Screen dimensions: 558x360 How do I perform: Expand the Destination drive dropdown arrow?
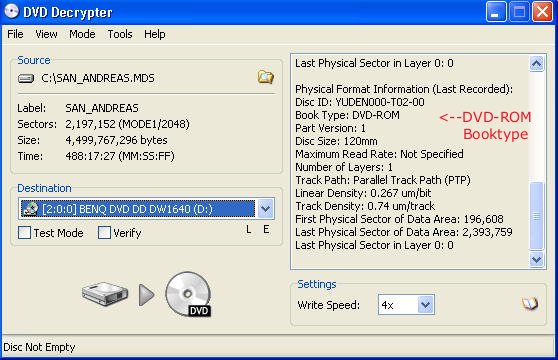pyautogui.click(x=265, y=208)
